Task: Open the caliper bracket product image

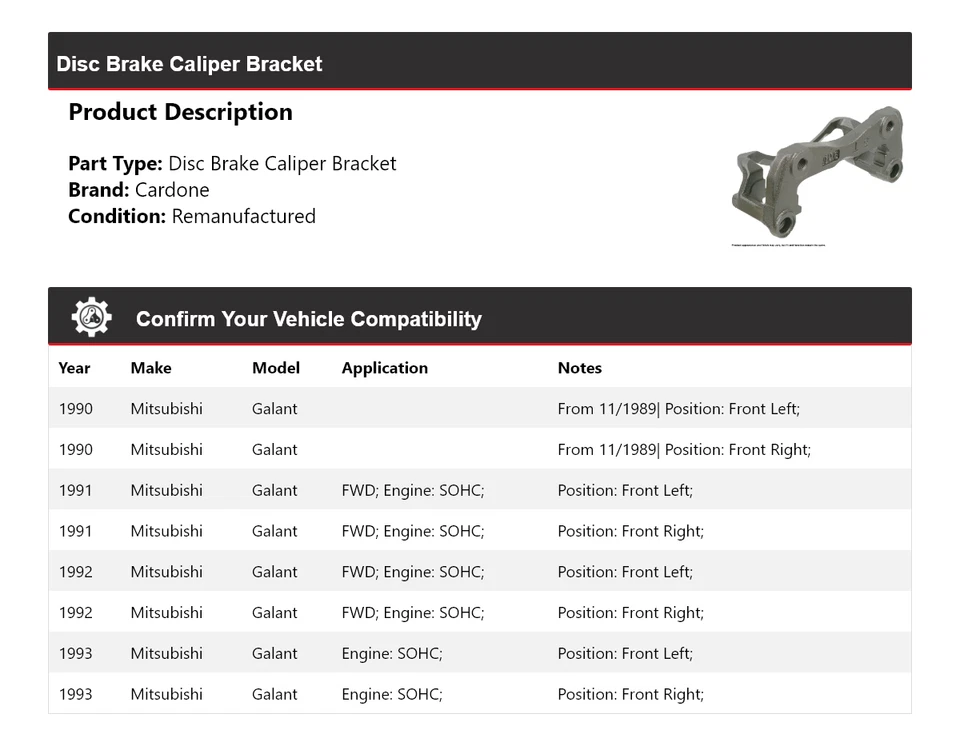Action: pos(817,170)
